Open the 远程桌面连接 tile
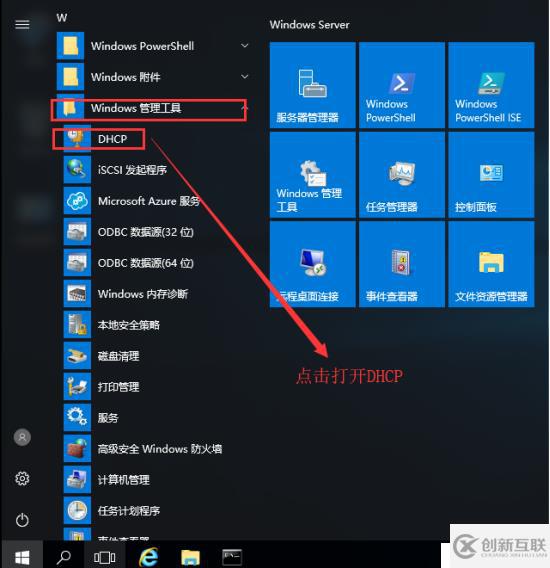This screenshot has width=550, height=568. [312, 264]
